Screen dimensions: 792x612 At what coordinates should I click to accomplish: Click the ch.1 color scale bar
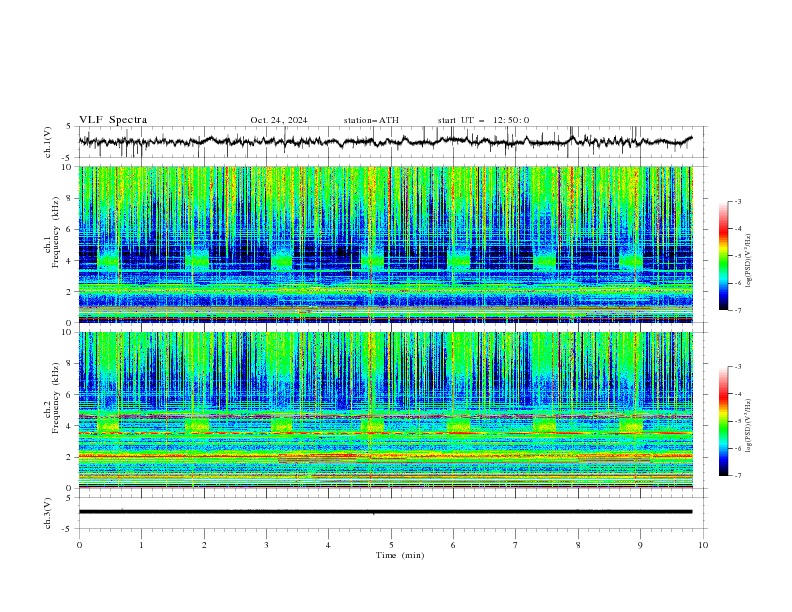point(723,256)
